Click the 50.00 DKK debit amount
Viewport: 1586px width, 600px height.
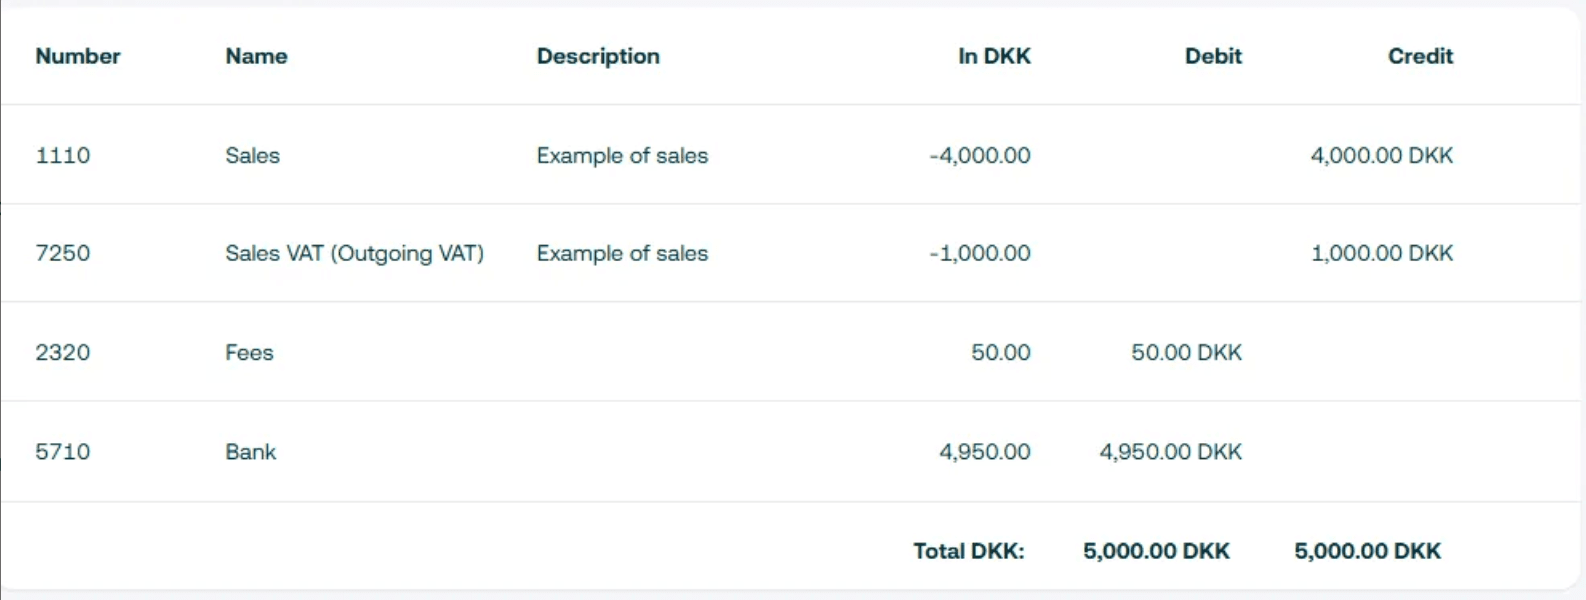coord(1186,352)
